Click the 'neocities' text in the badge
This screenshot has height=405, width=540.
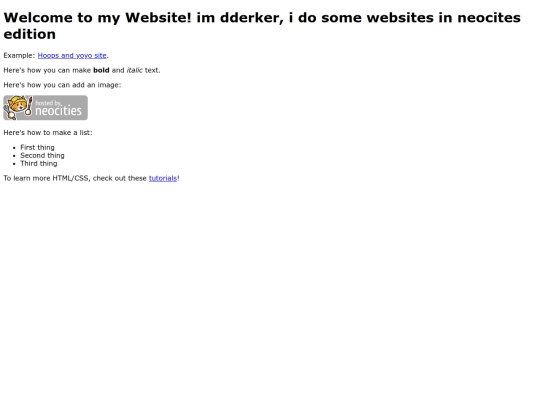[x=58, y=111]
